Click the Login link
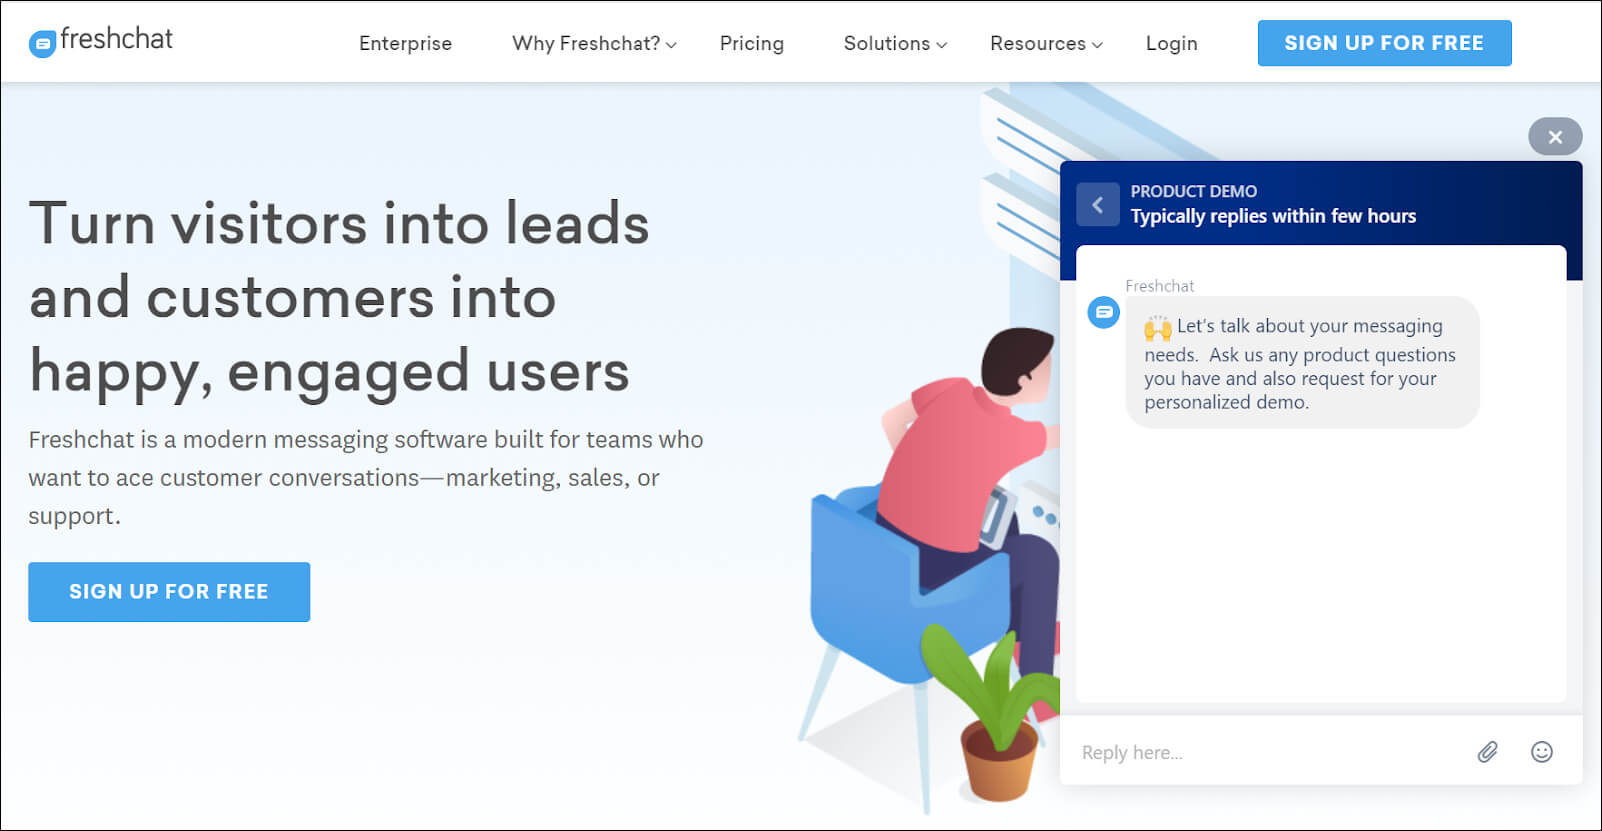 coord(1171,44)
